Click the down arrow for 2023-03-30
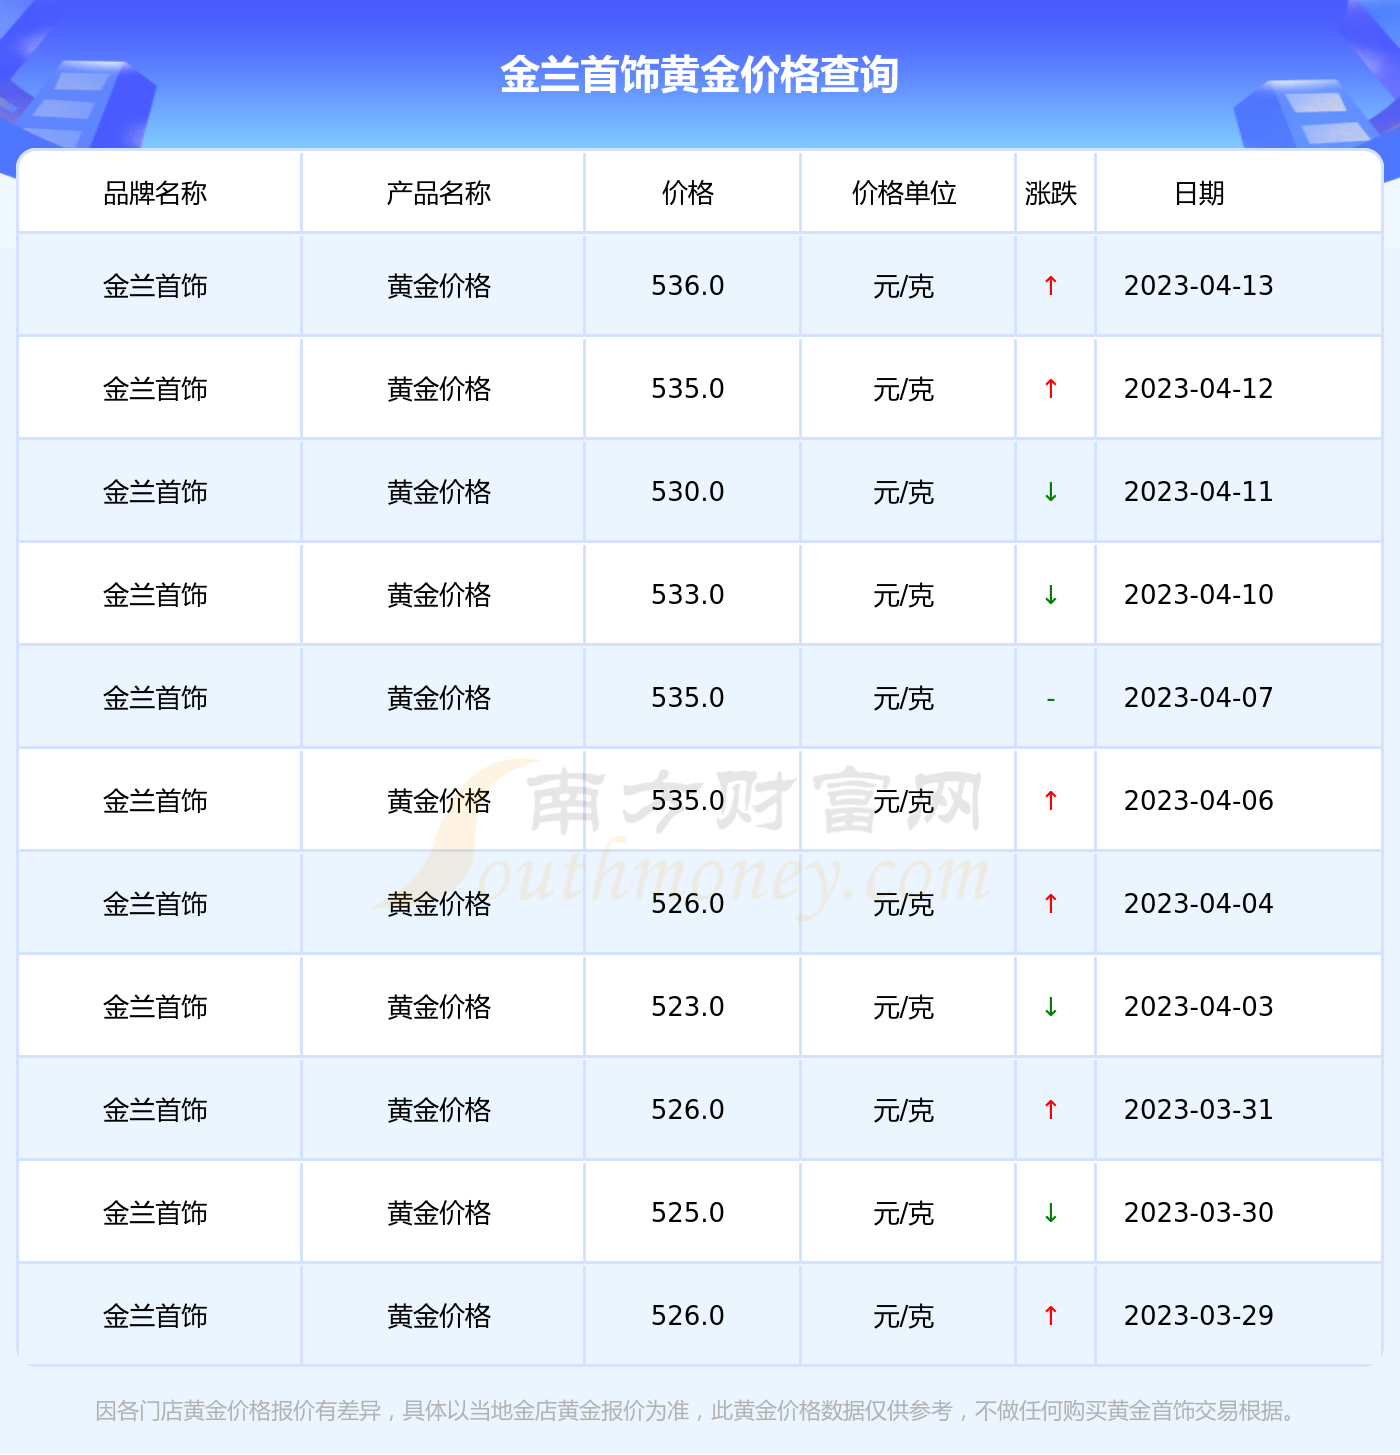 tap(1051, 1213)
